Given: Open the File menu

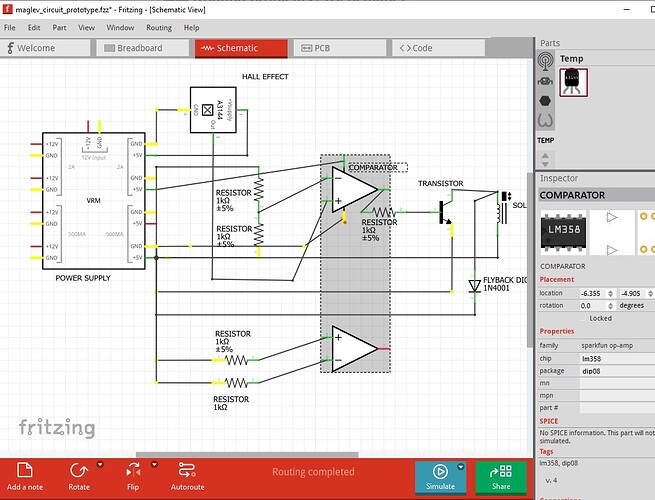Looking at the screenshot, I should pyautogui.click(x=10, y=28).
